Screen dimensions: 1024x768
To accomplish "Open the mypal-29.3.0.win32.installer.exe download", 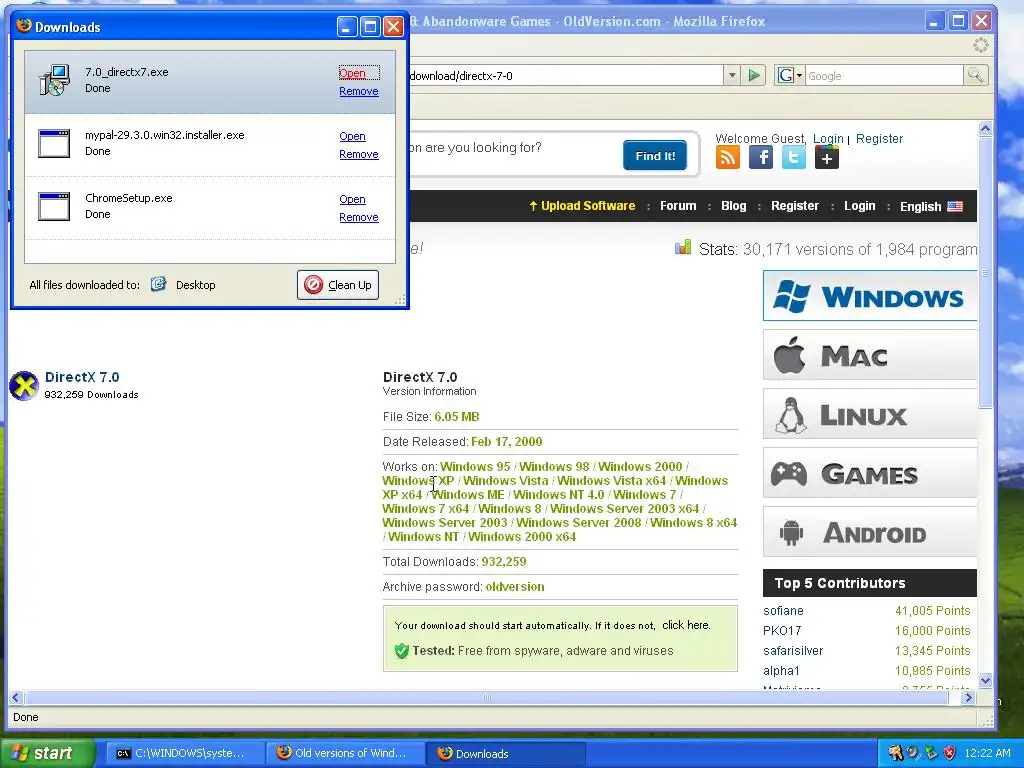I will tap(352, 136).
